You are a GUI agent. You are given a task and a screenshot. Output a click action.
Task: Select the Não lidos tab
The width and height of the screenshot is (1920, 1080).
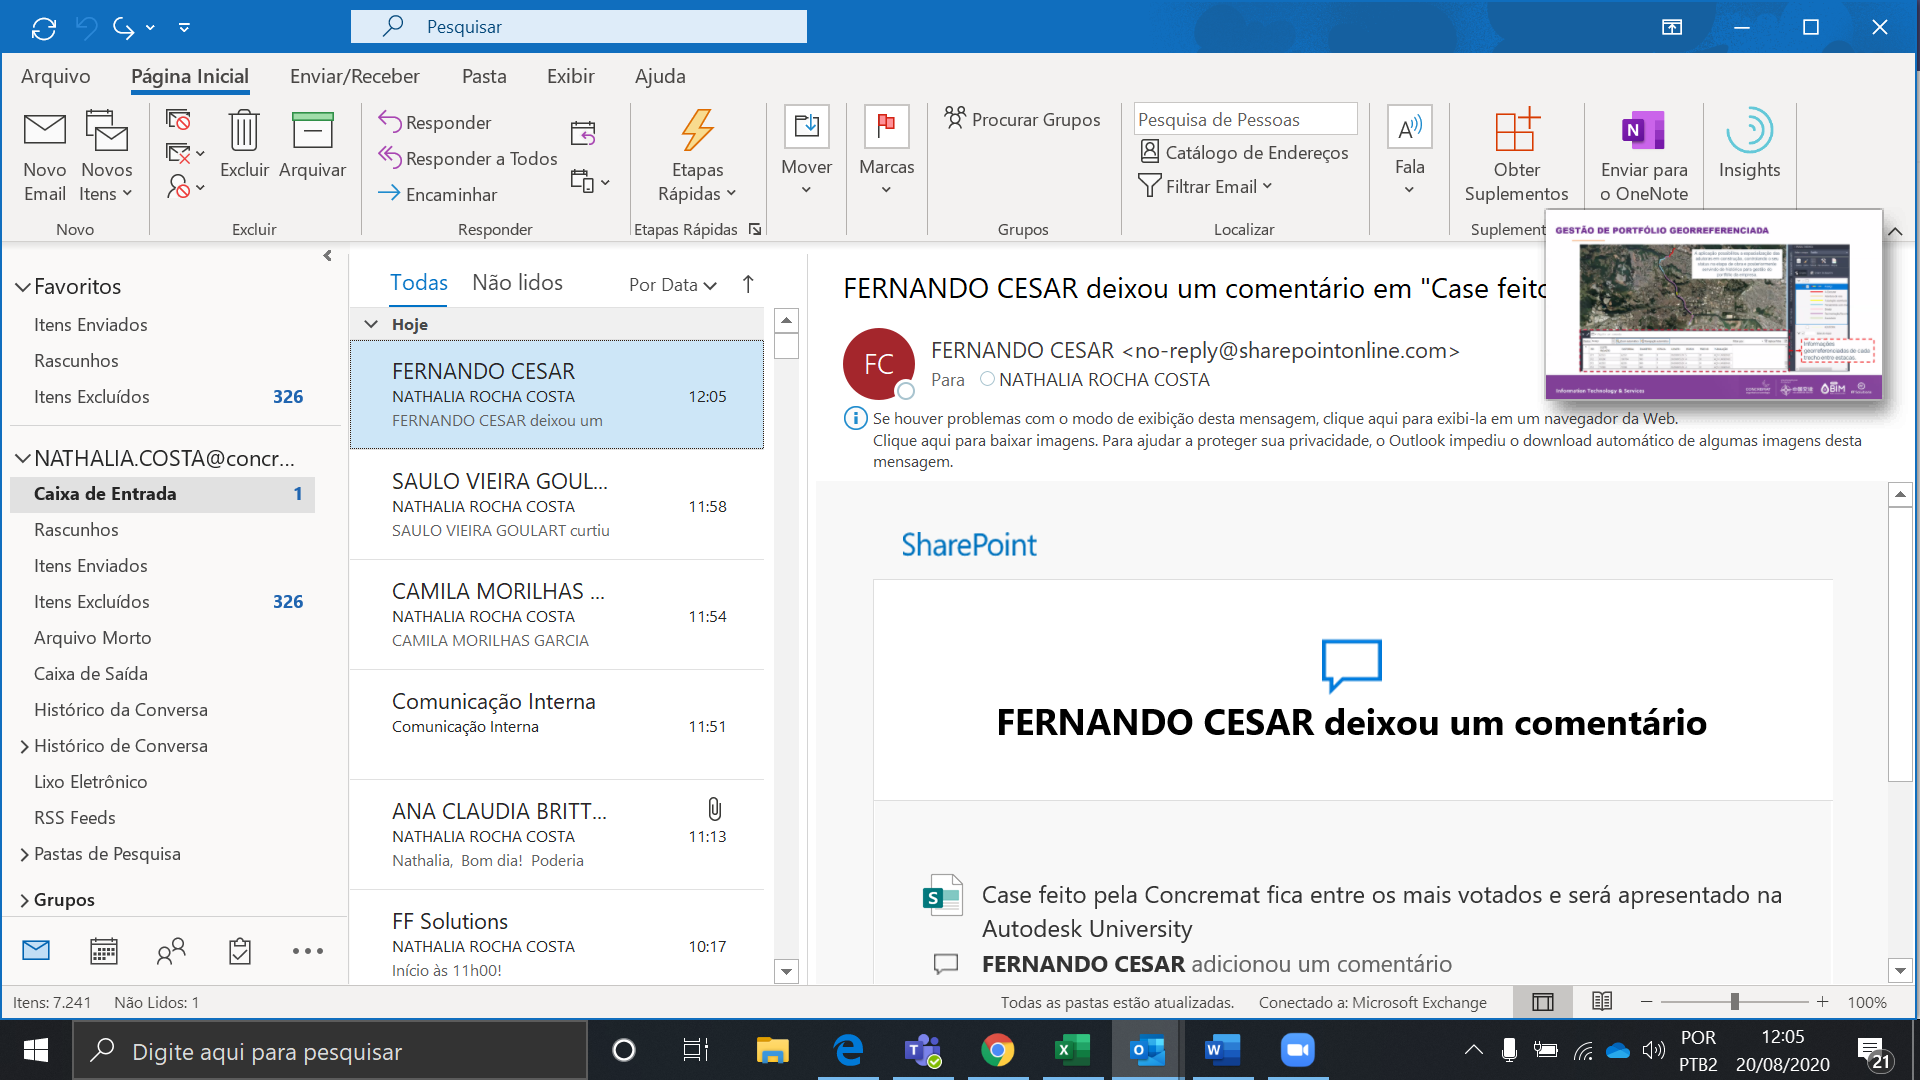pos(517,282)
